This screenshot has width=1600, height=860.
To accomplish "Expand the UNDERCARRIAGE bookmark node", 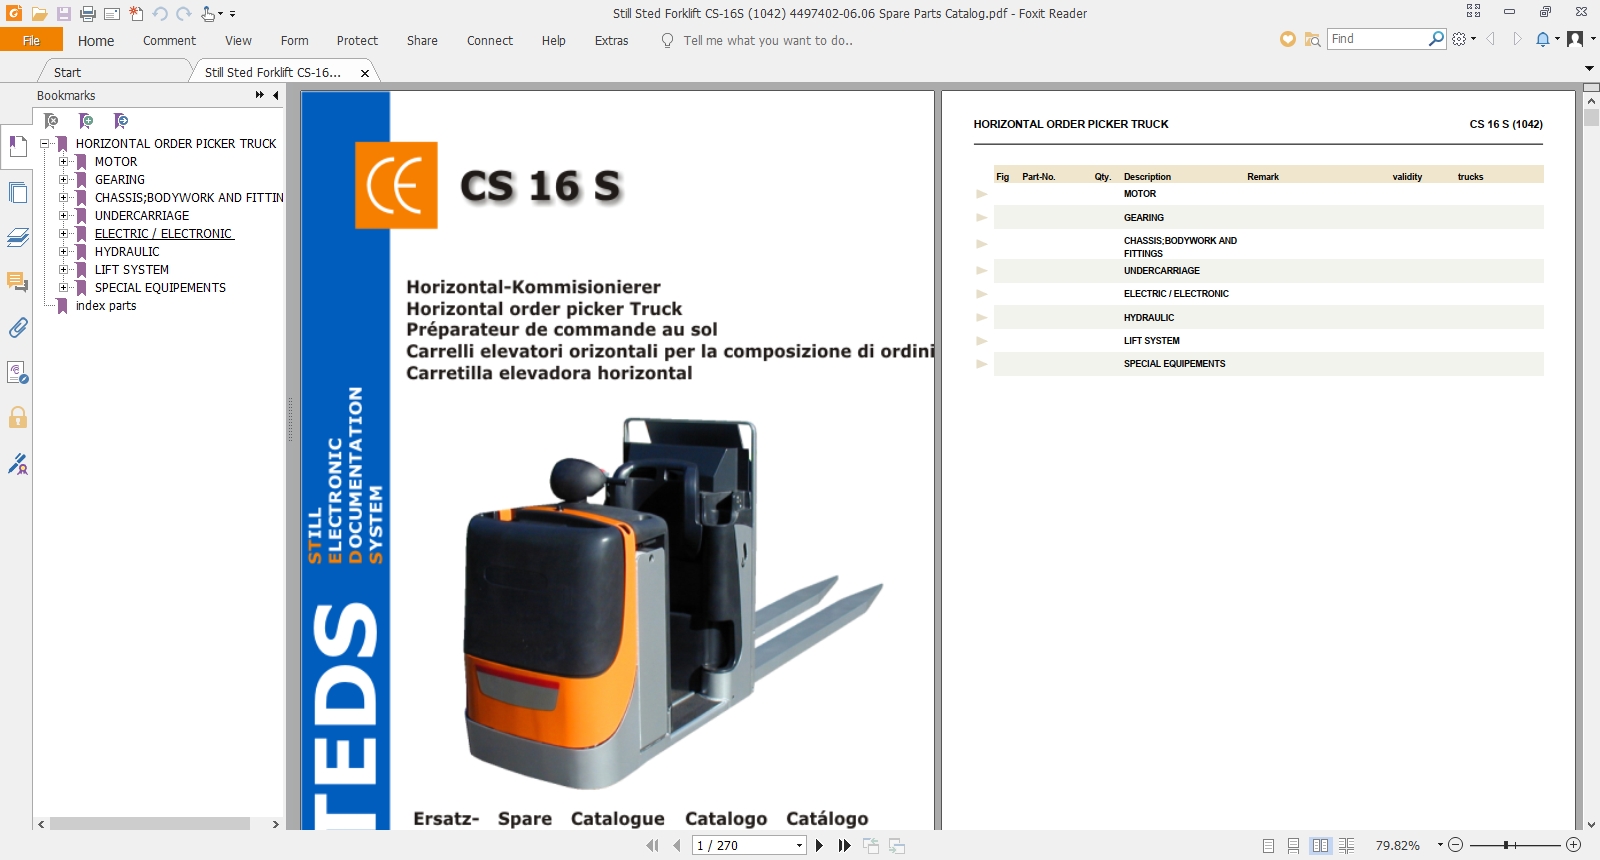I will [64, 216].
